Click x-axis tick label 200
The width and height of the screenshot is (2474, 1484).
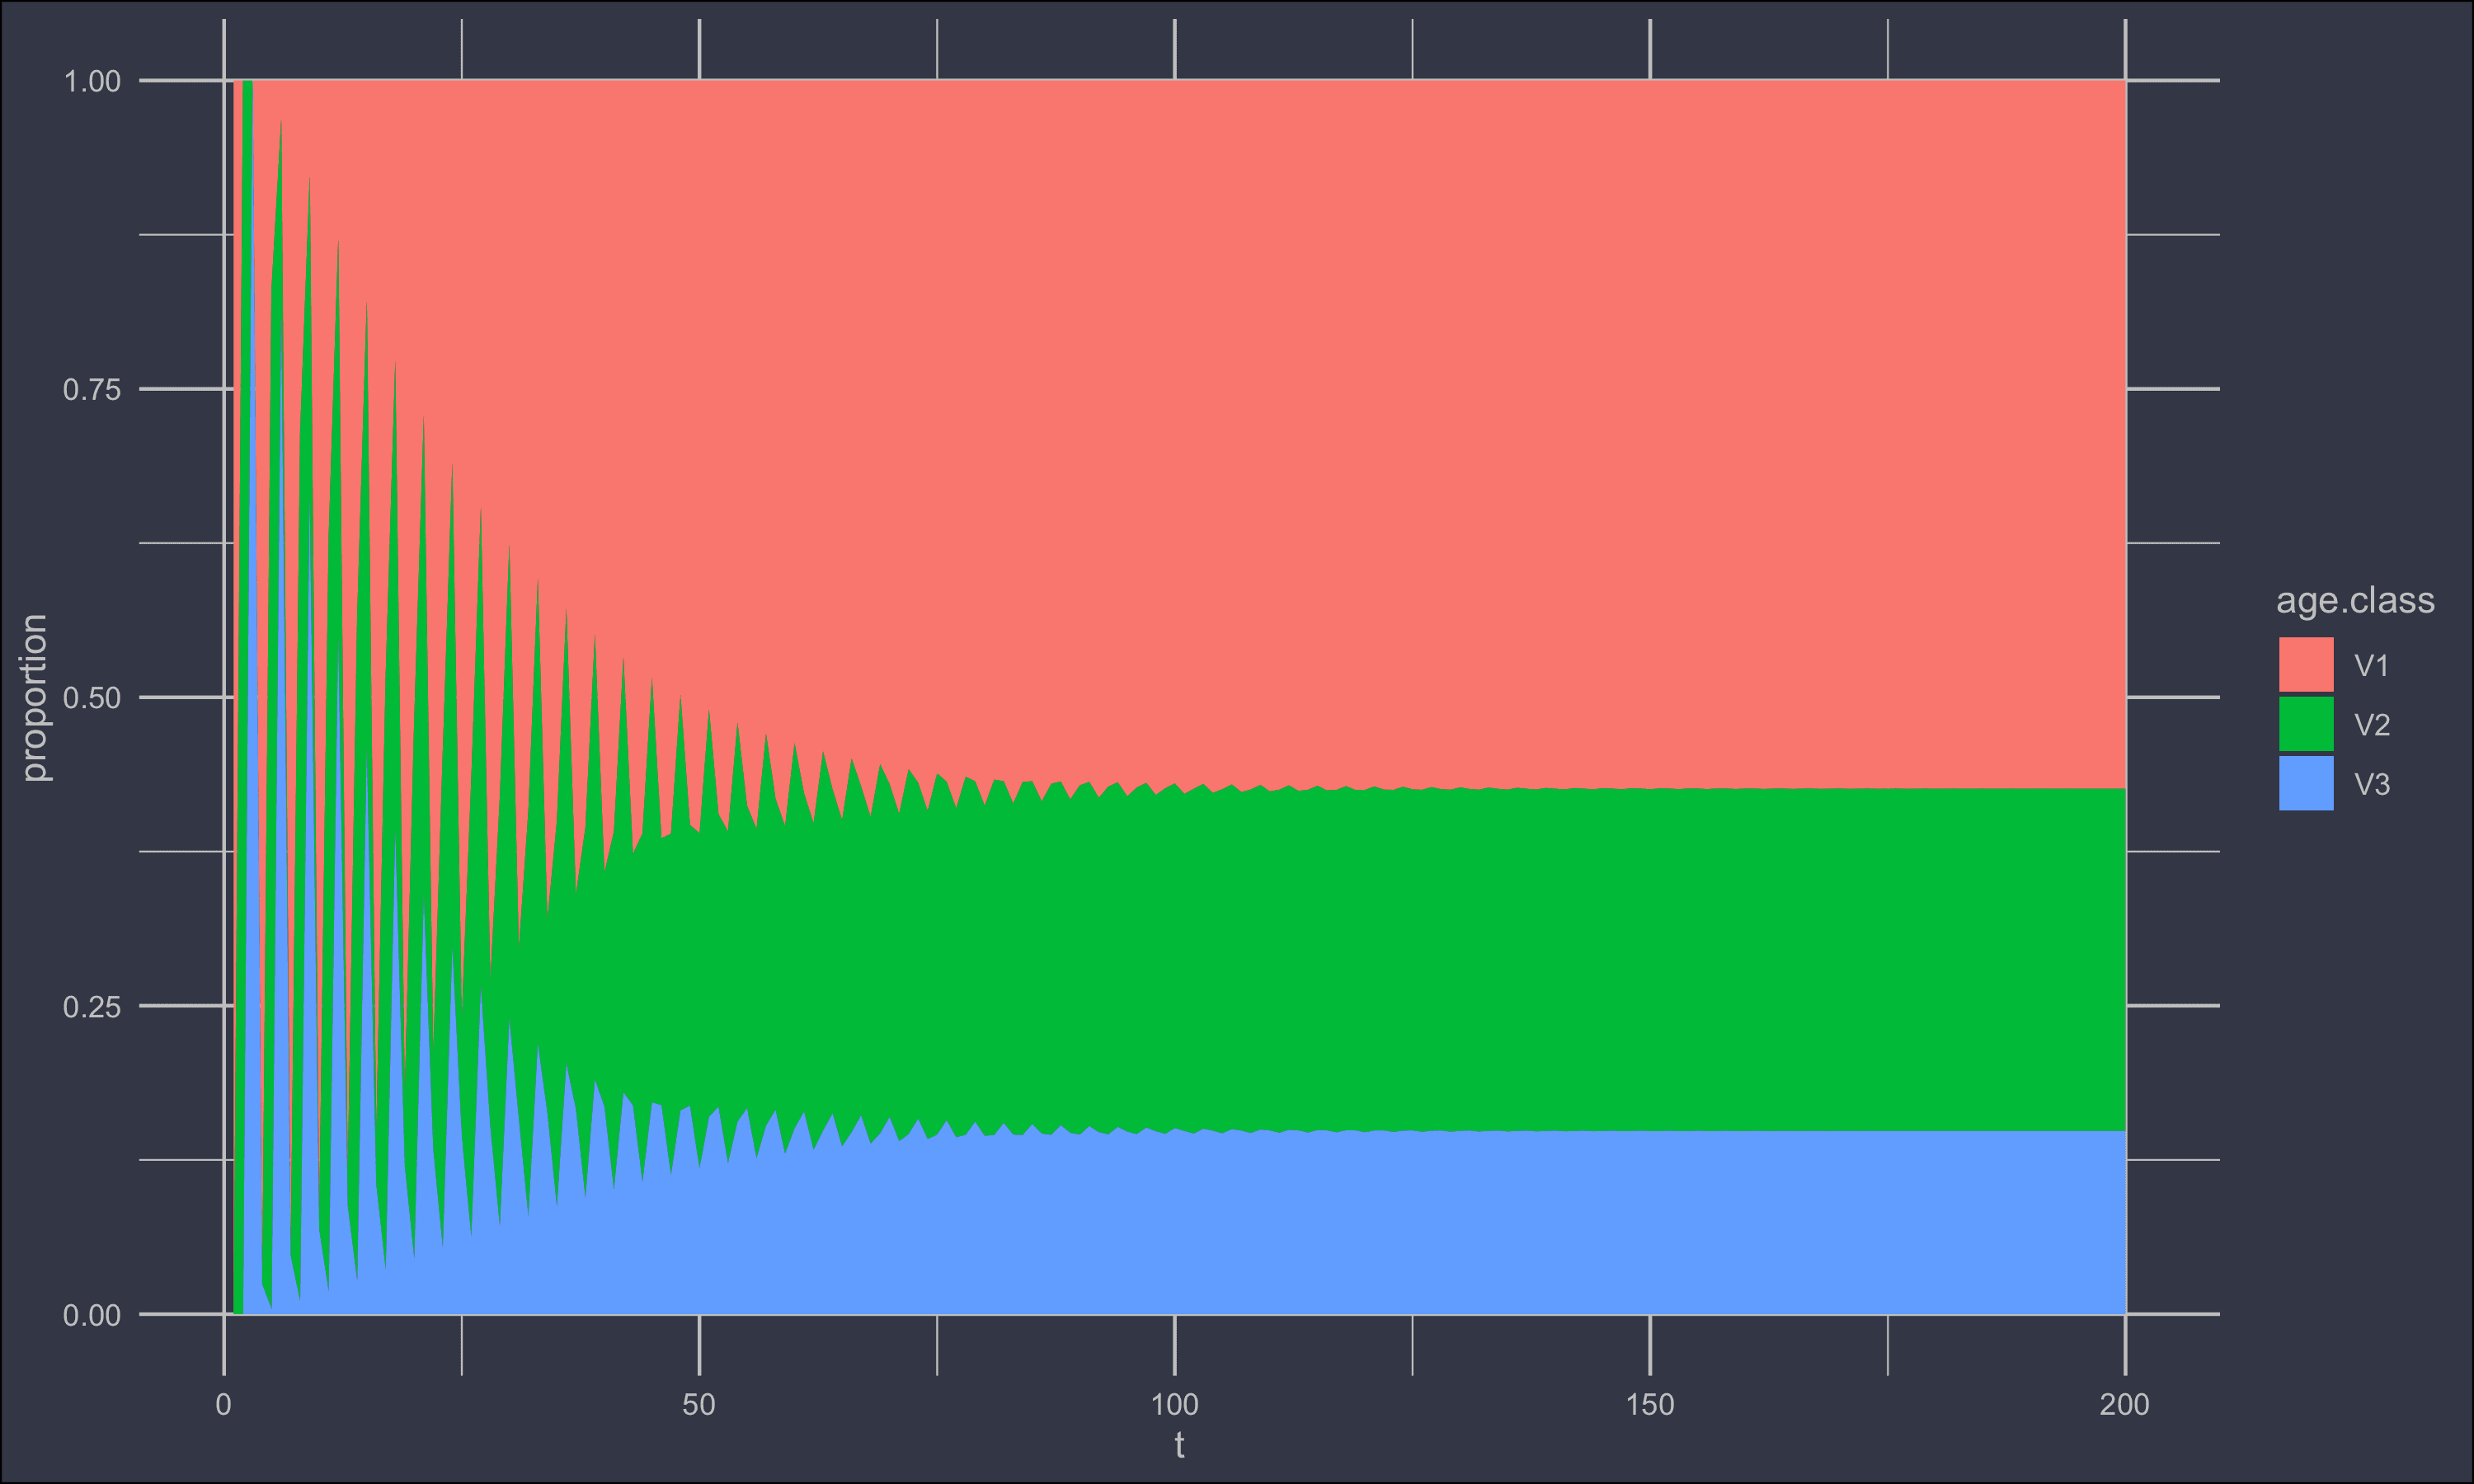2124,1404
